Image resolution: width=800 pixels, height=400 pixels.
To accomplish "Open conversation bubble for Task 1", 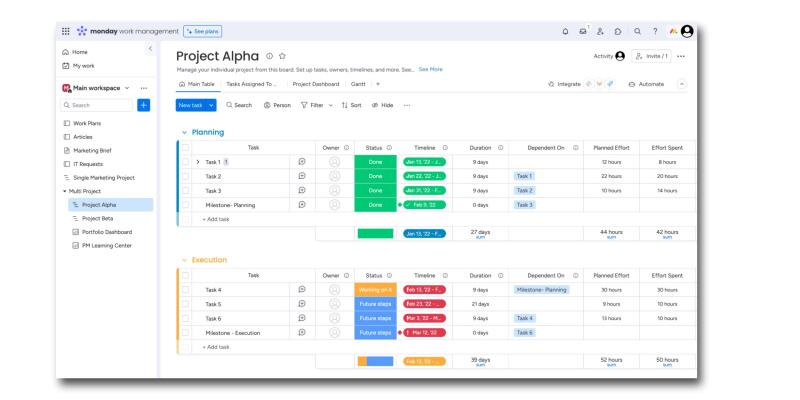I will tap(302, 162).
